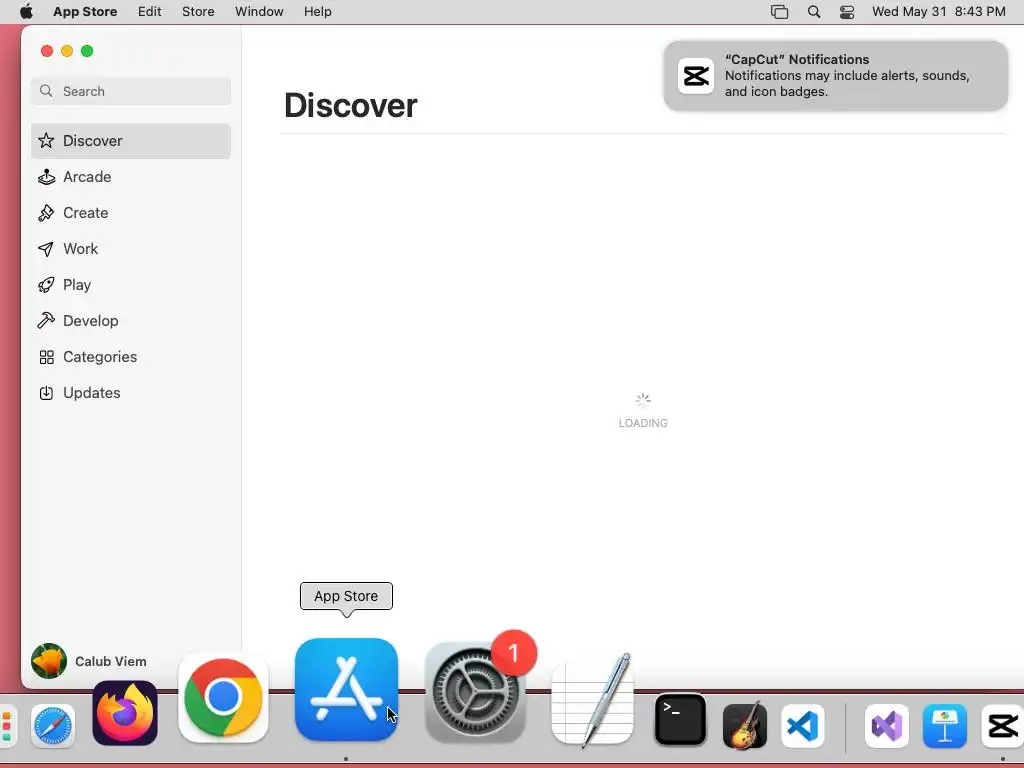Select Arcade in the sidebar
This screenshot has width=1024, height=768.
pyautogui.click(x=131, y=177)
